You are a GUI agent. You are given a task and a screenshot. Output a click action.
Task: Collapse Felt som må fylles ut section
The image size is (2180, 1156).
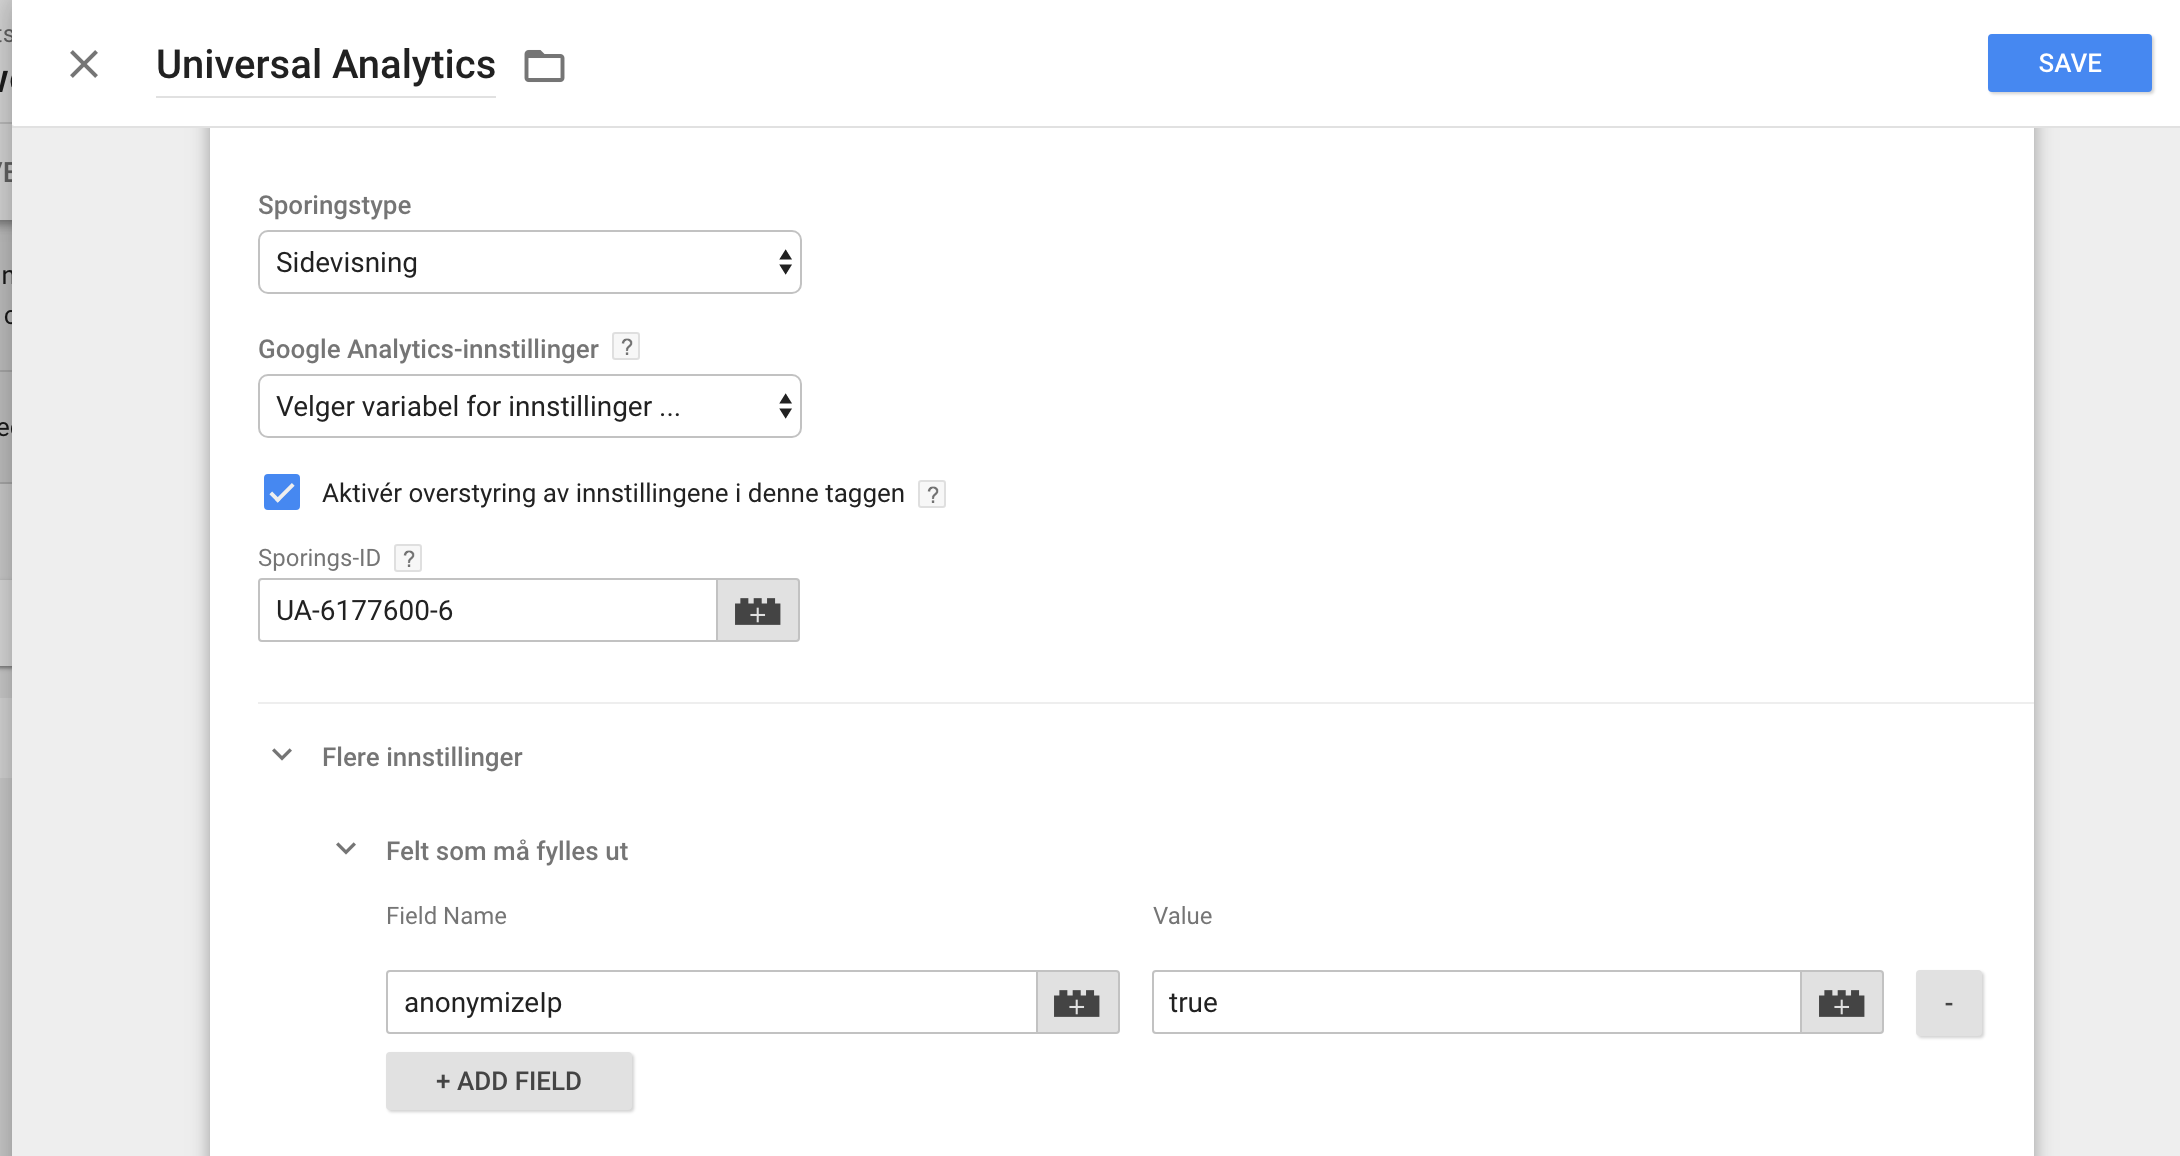click(346, 849)
